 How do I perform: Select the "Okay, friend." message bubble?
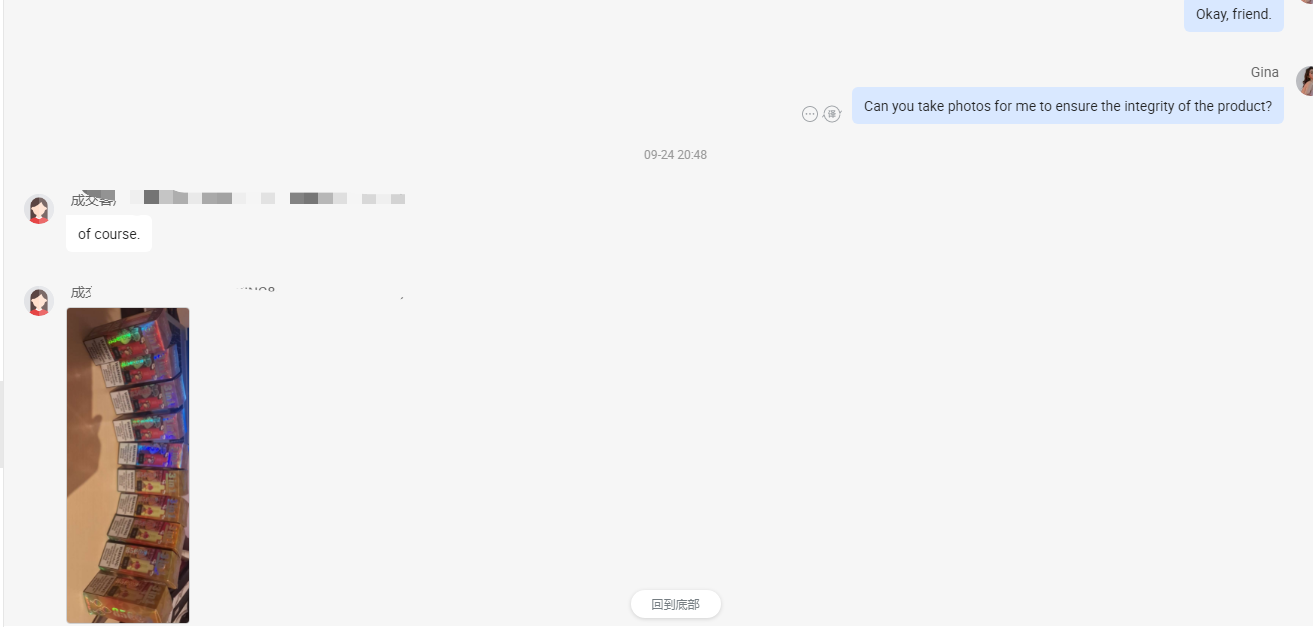[1234, 14]
